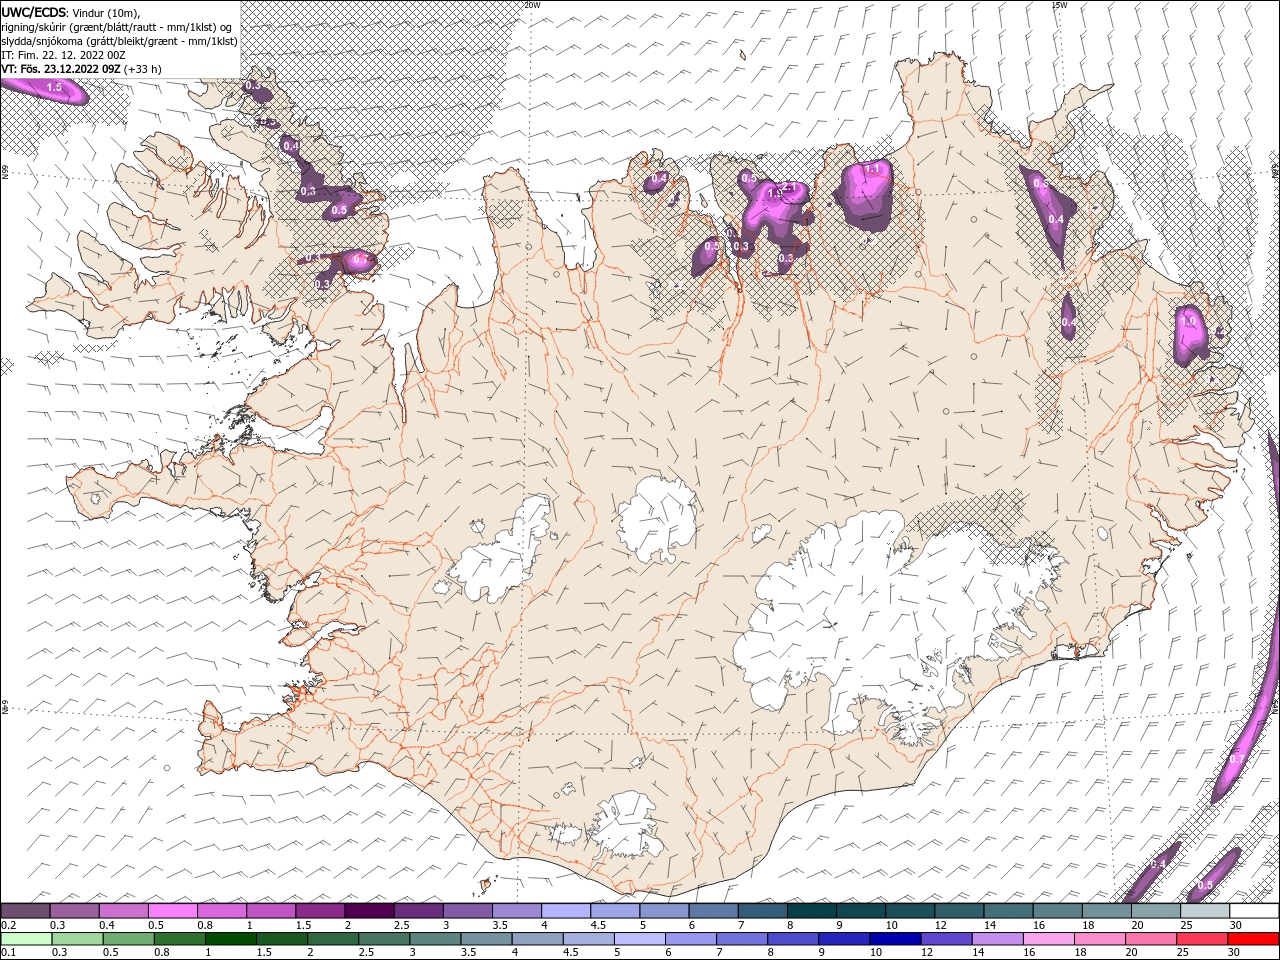1280x960 pixels.
Task: Click the '2.1' snowfall value on the map
Action: [788, 186]
